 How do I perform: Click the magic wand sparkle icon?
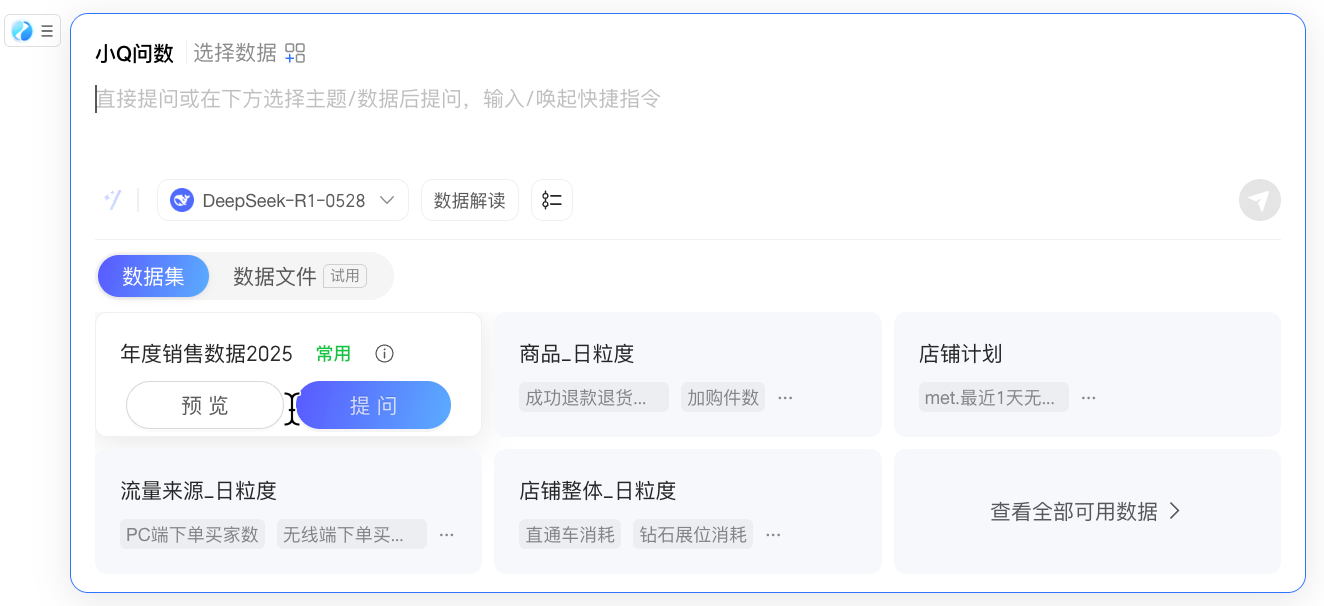coord(112,200)
